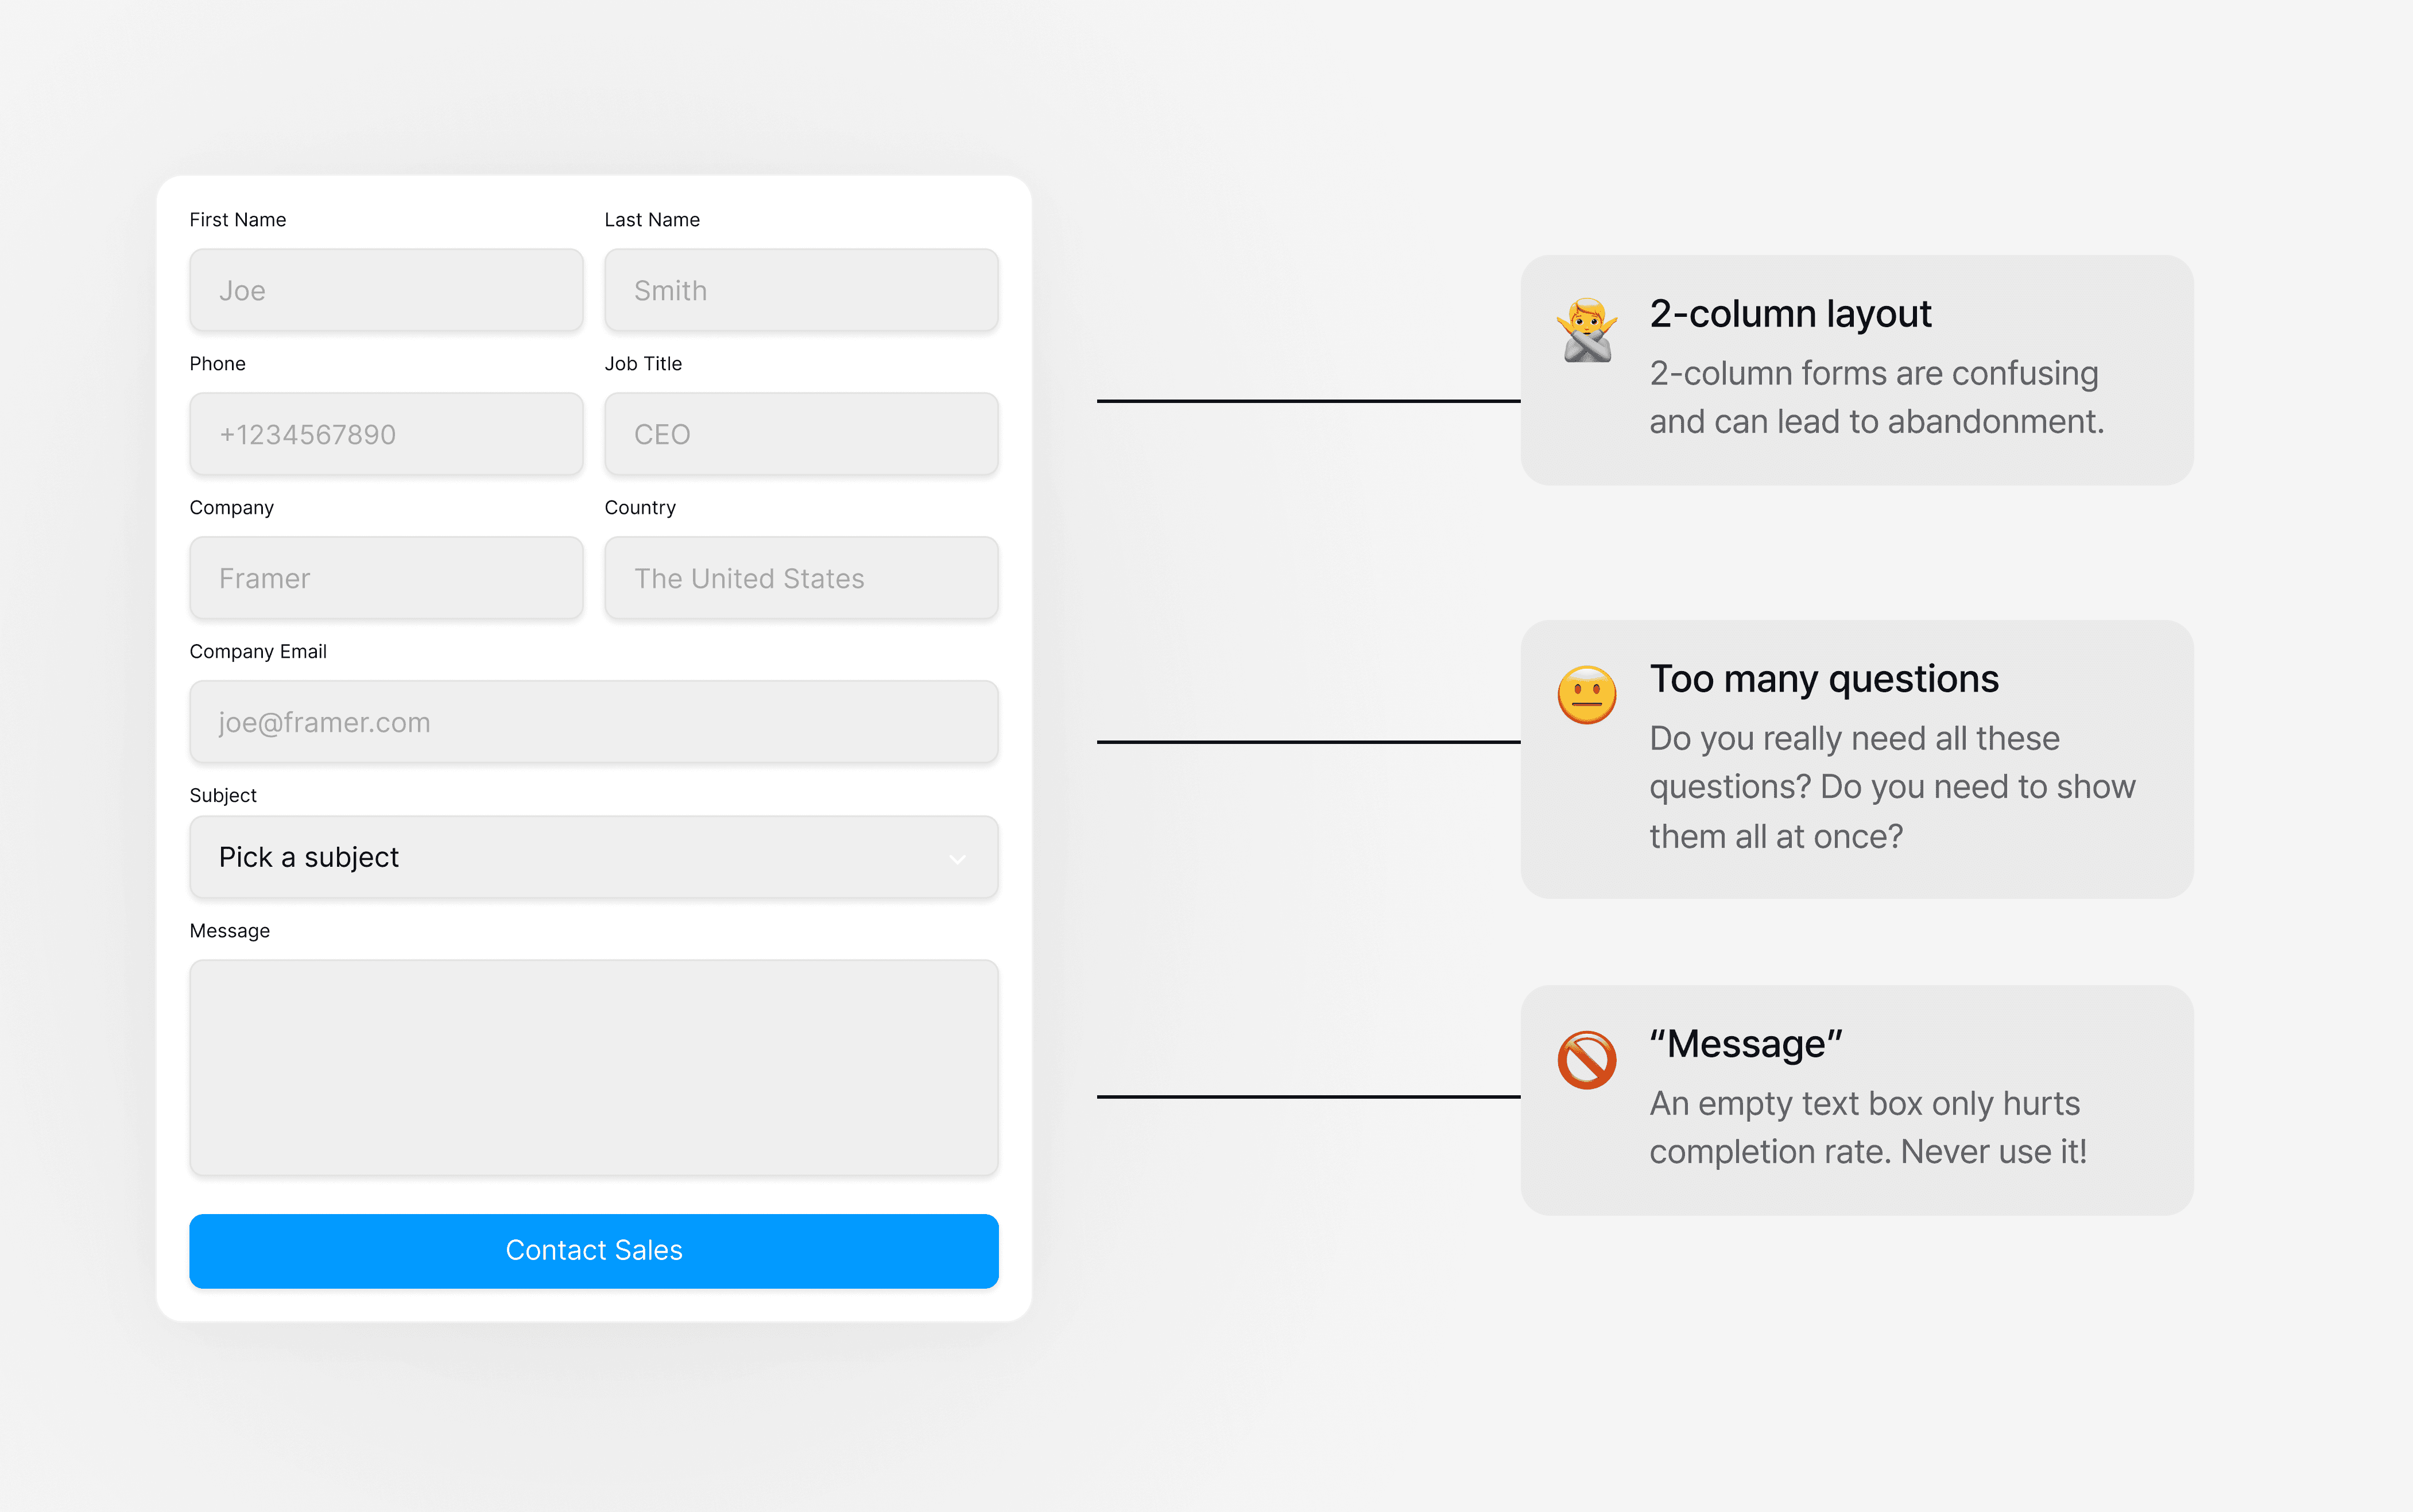Screen dimensions: 2413x1512
Task: Click the crossed-arms person emoji icon
Action: click(x=1586, y=331)
